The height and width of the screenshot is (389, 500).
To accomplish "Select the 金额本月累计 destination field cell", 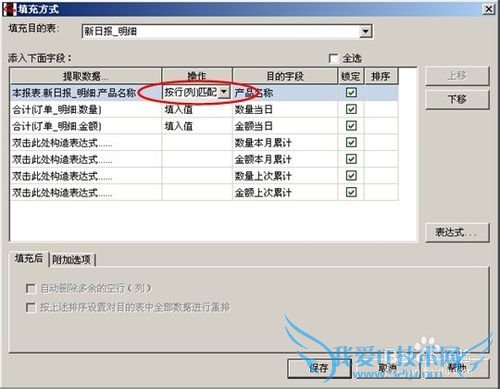I will (285, 159).
